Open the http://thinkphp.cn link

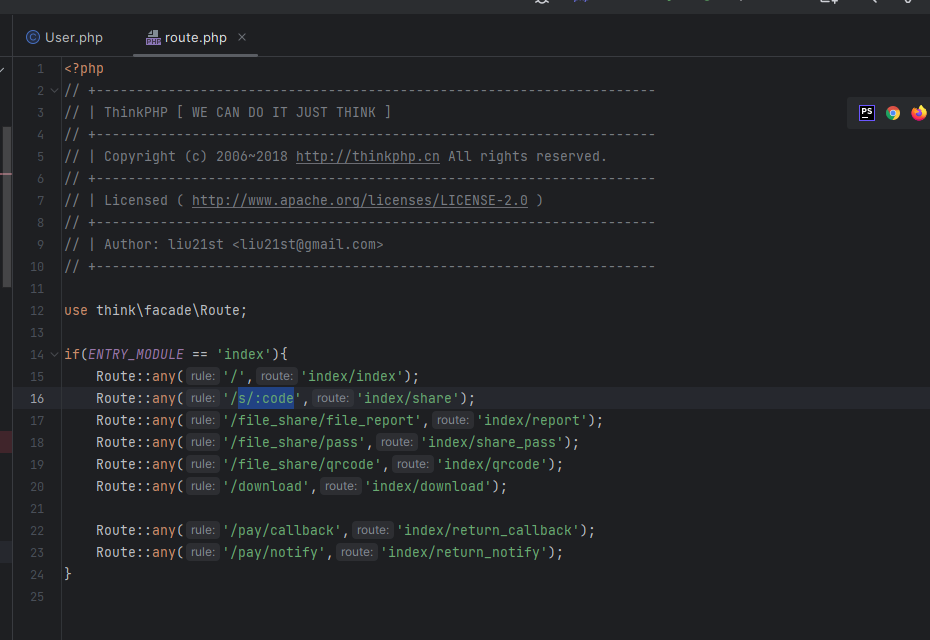point(368,157)
